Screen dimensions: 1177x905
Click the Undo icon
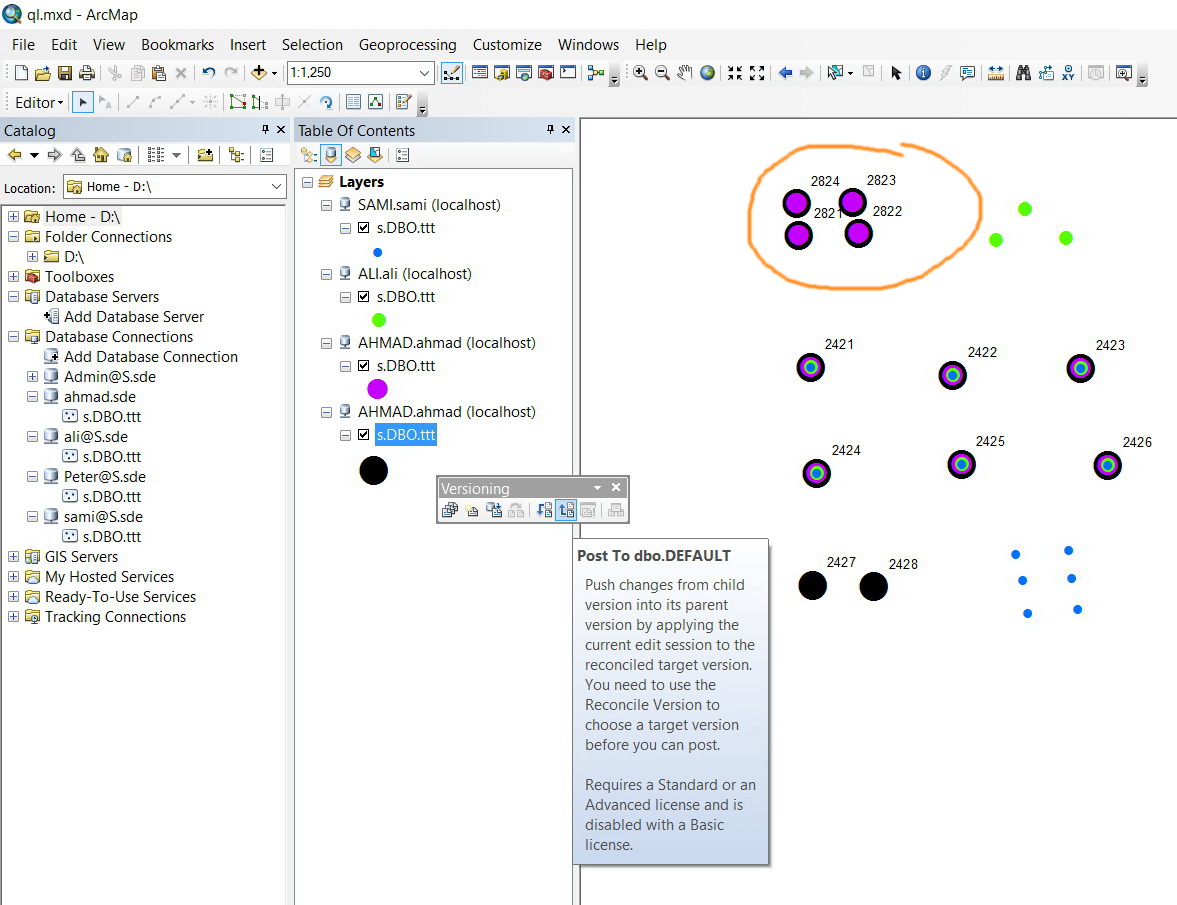click(209, 73)
